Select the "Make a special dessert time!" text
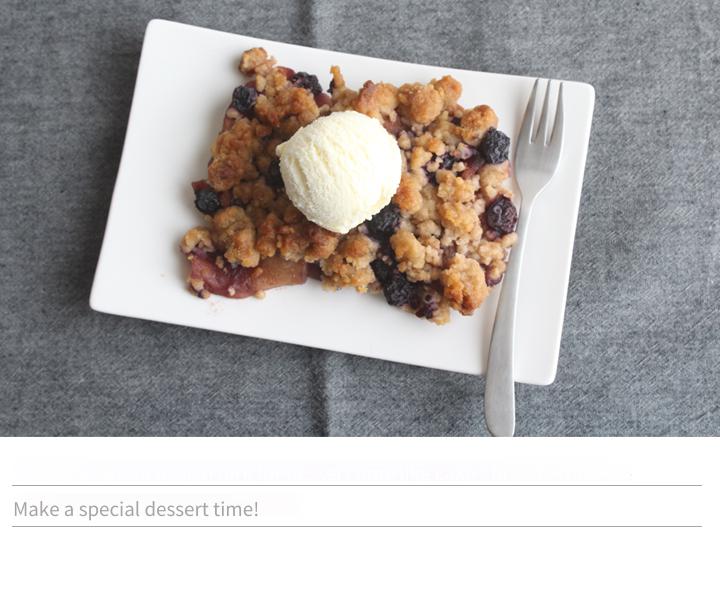Image resolution: width=720 pixels, height=606 pixels. point(136,509)
